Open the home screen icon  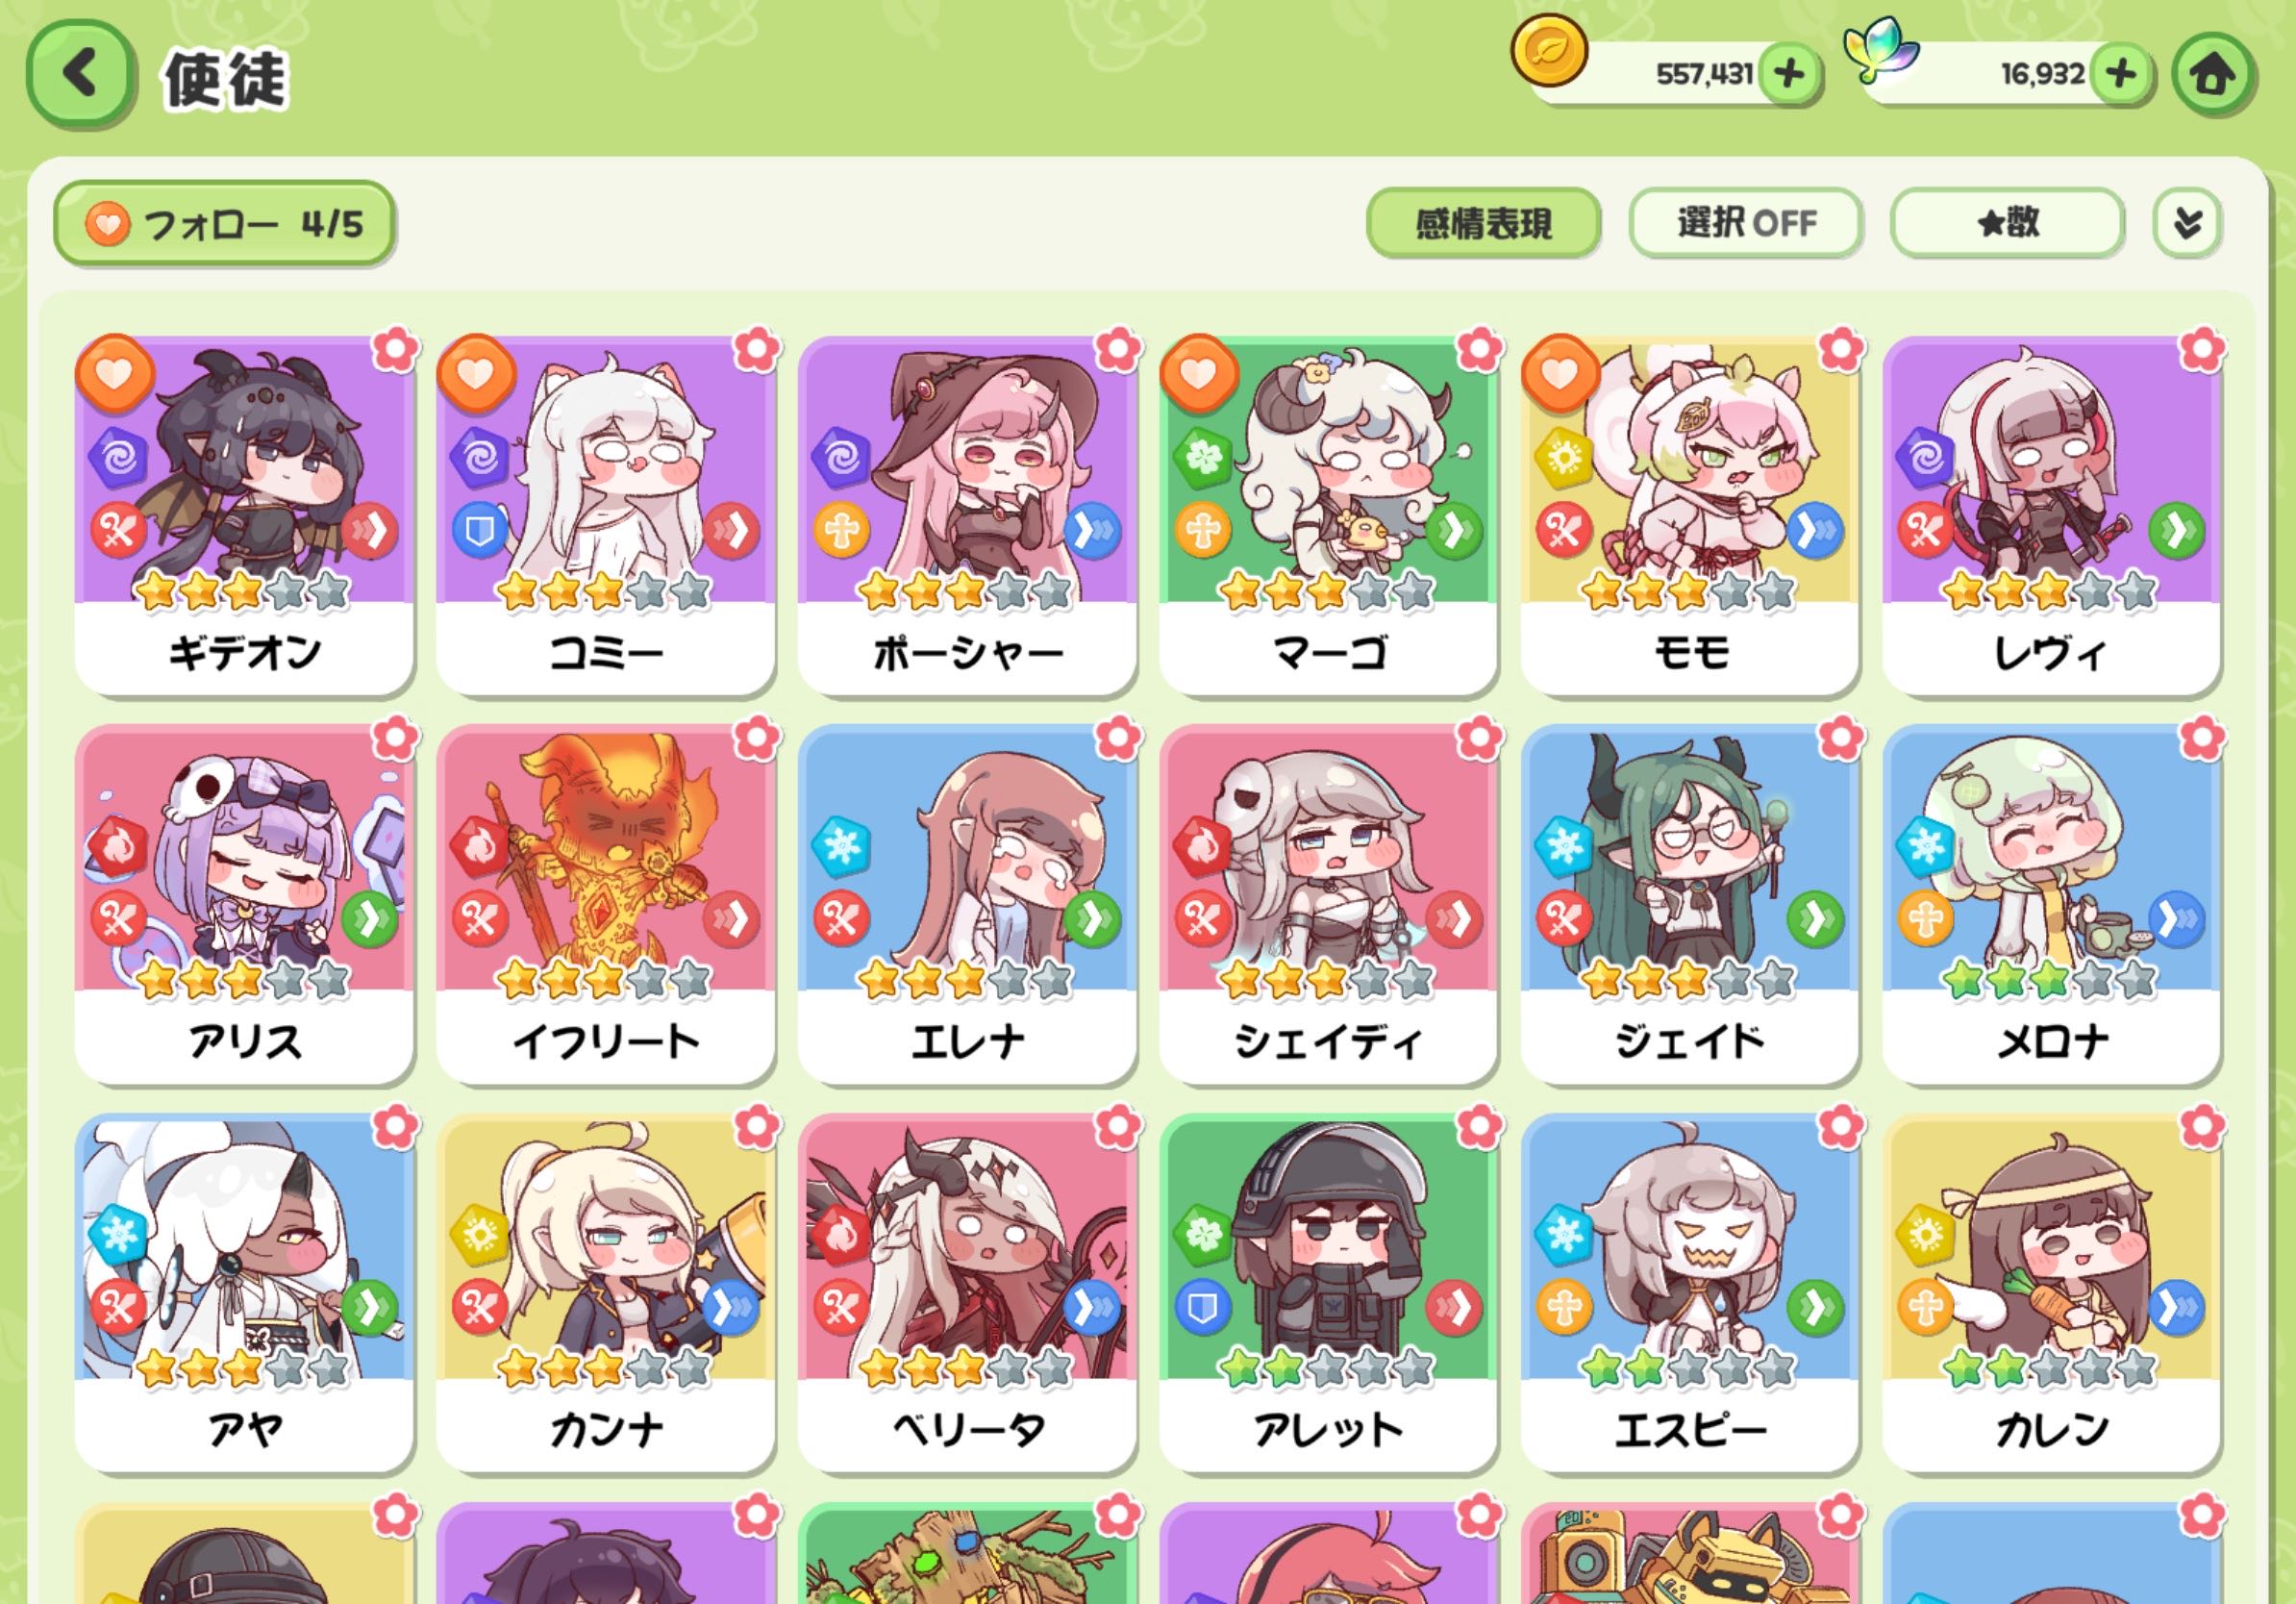click(x=2214, y=74)
